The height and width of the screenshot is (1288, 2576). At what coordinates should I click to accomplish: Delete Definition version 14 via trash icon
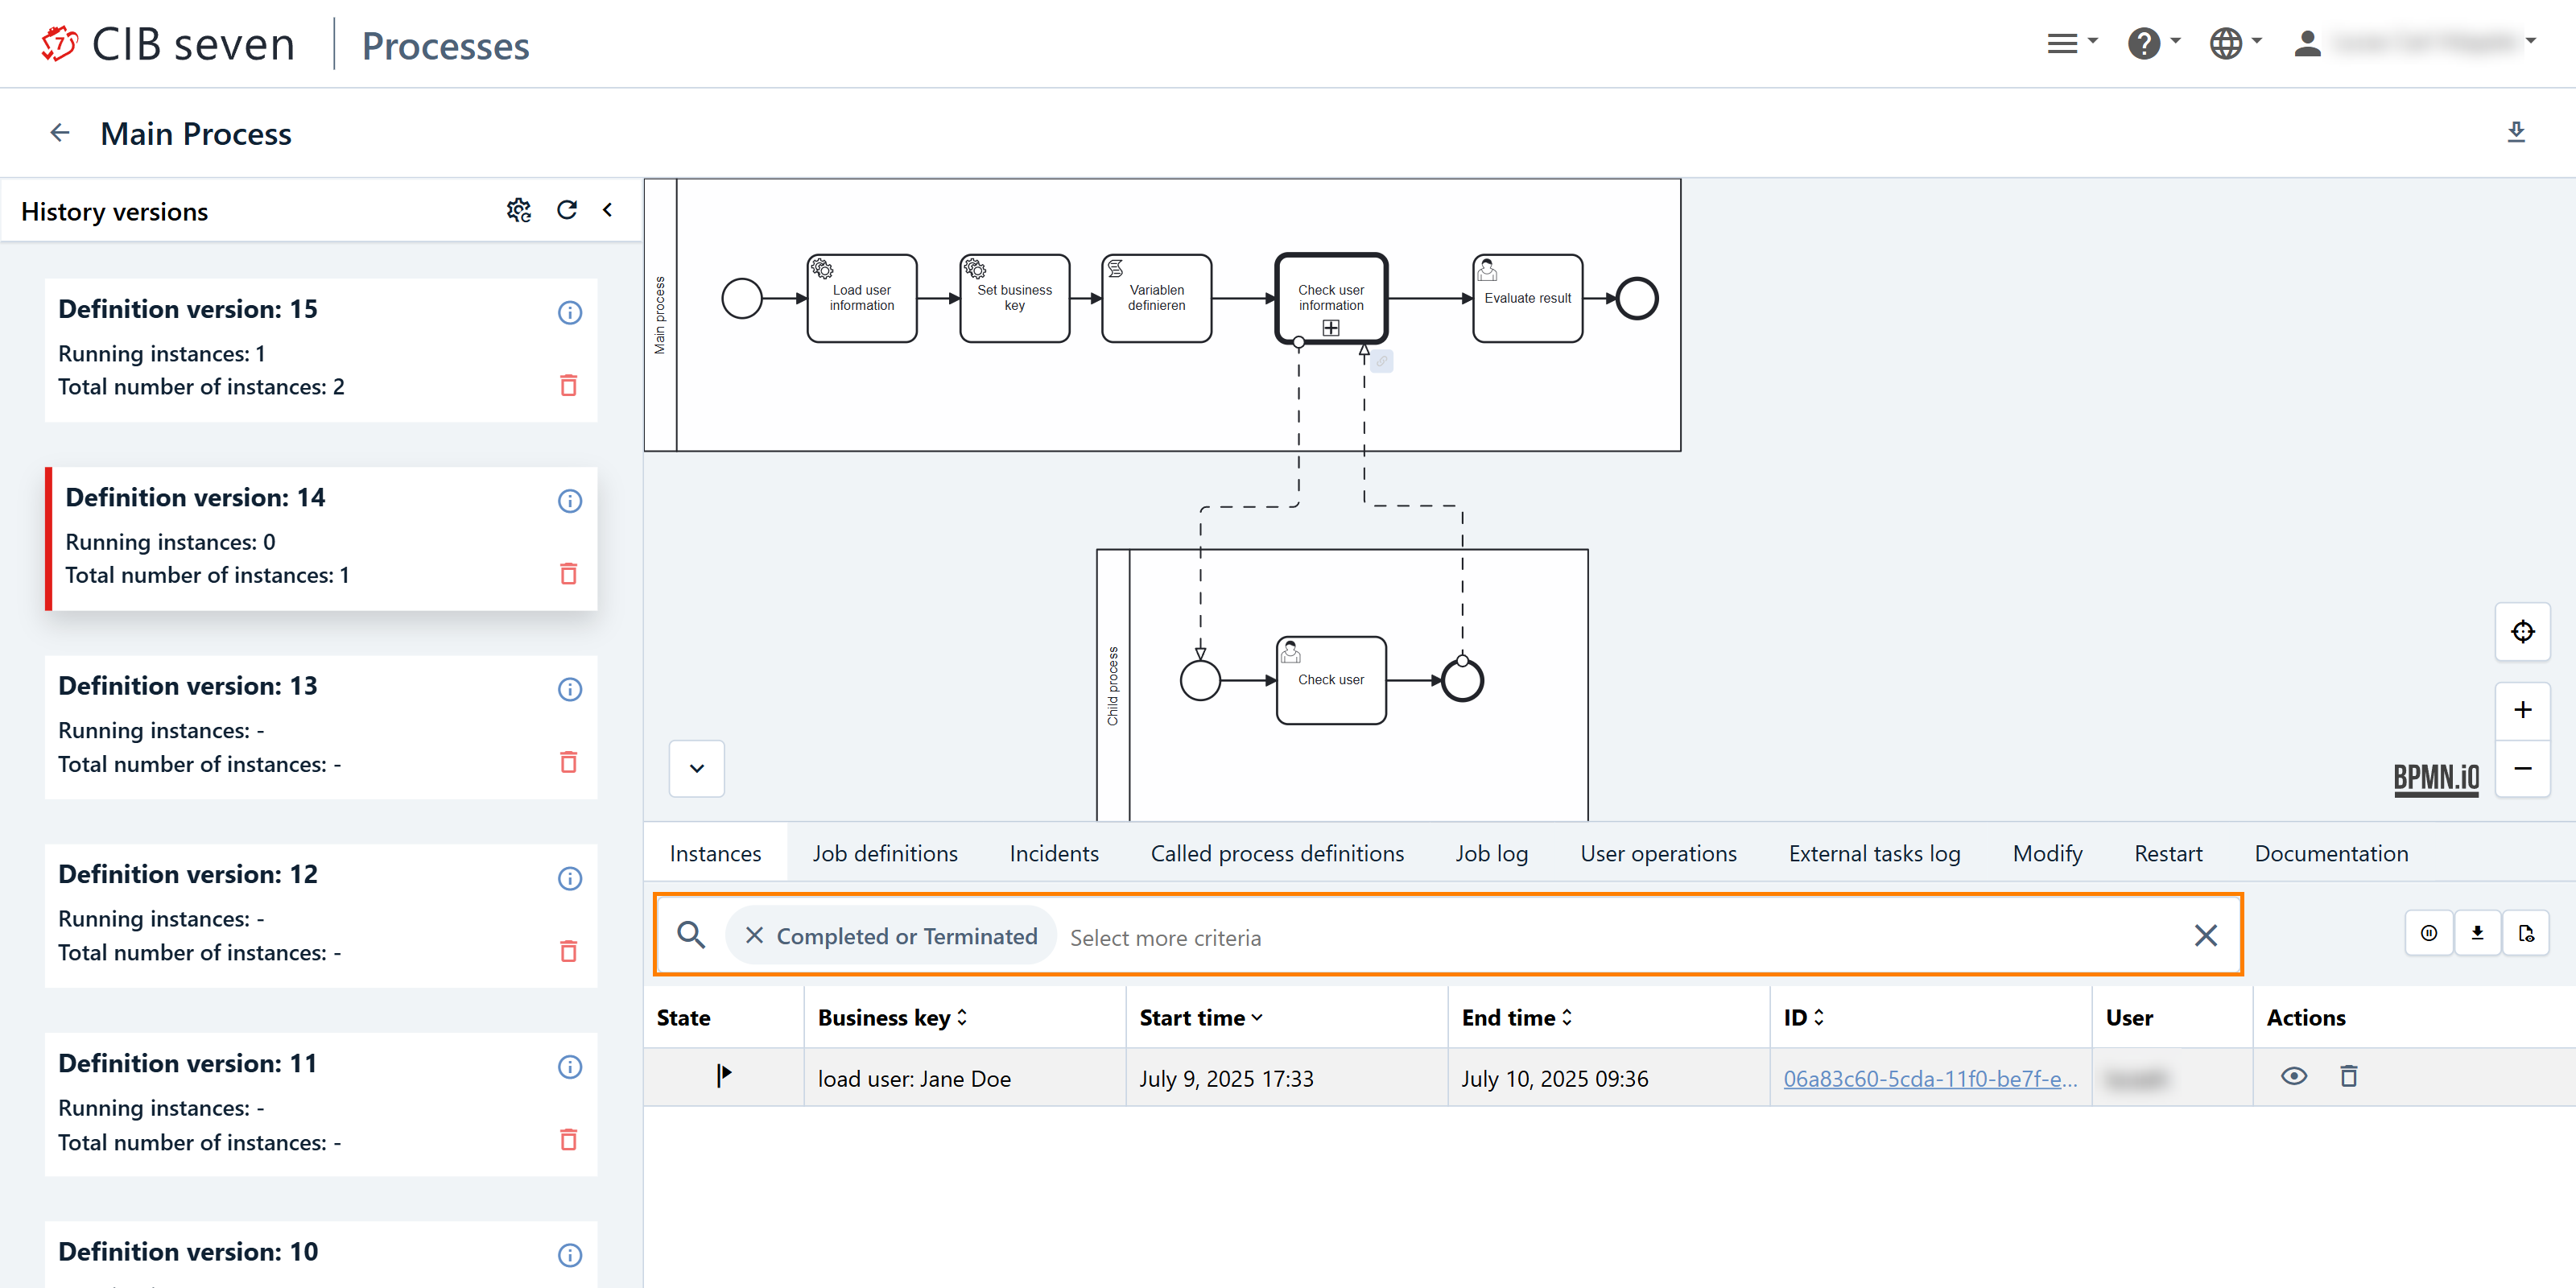click(568, 574)
